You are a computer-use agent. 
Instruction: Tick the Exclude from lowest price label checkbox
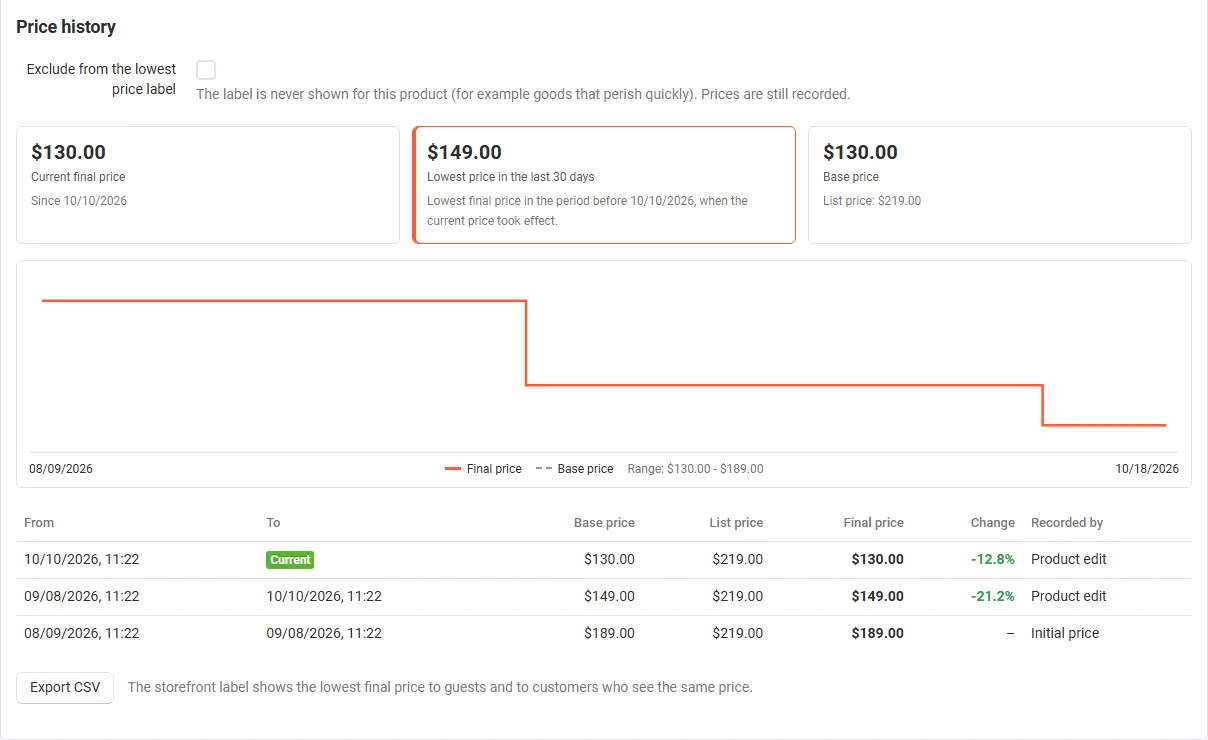[206, 70]
